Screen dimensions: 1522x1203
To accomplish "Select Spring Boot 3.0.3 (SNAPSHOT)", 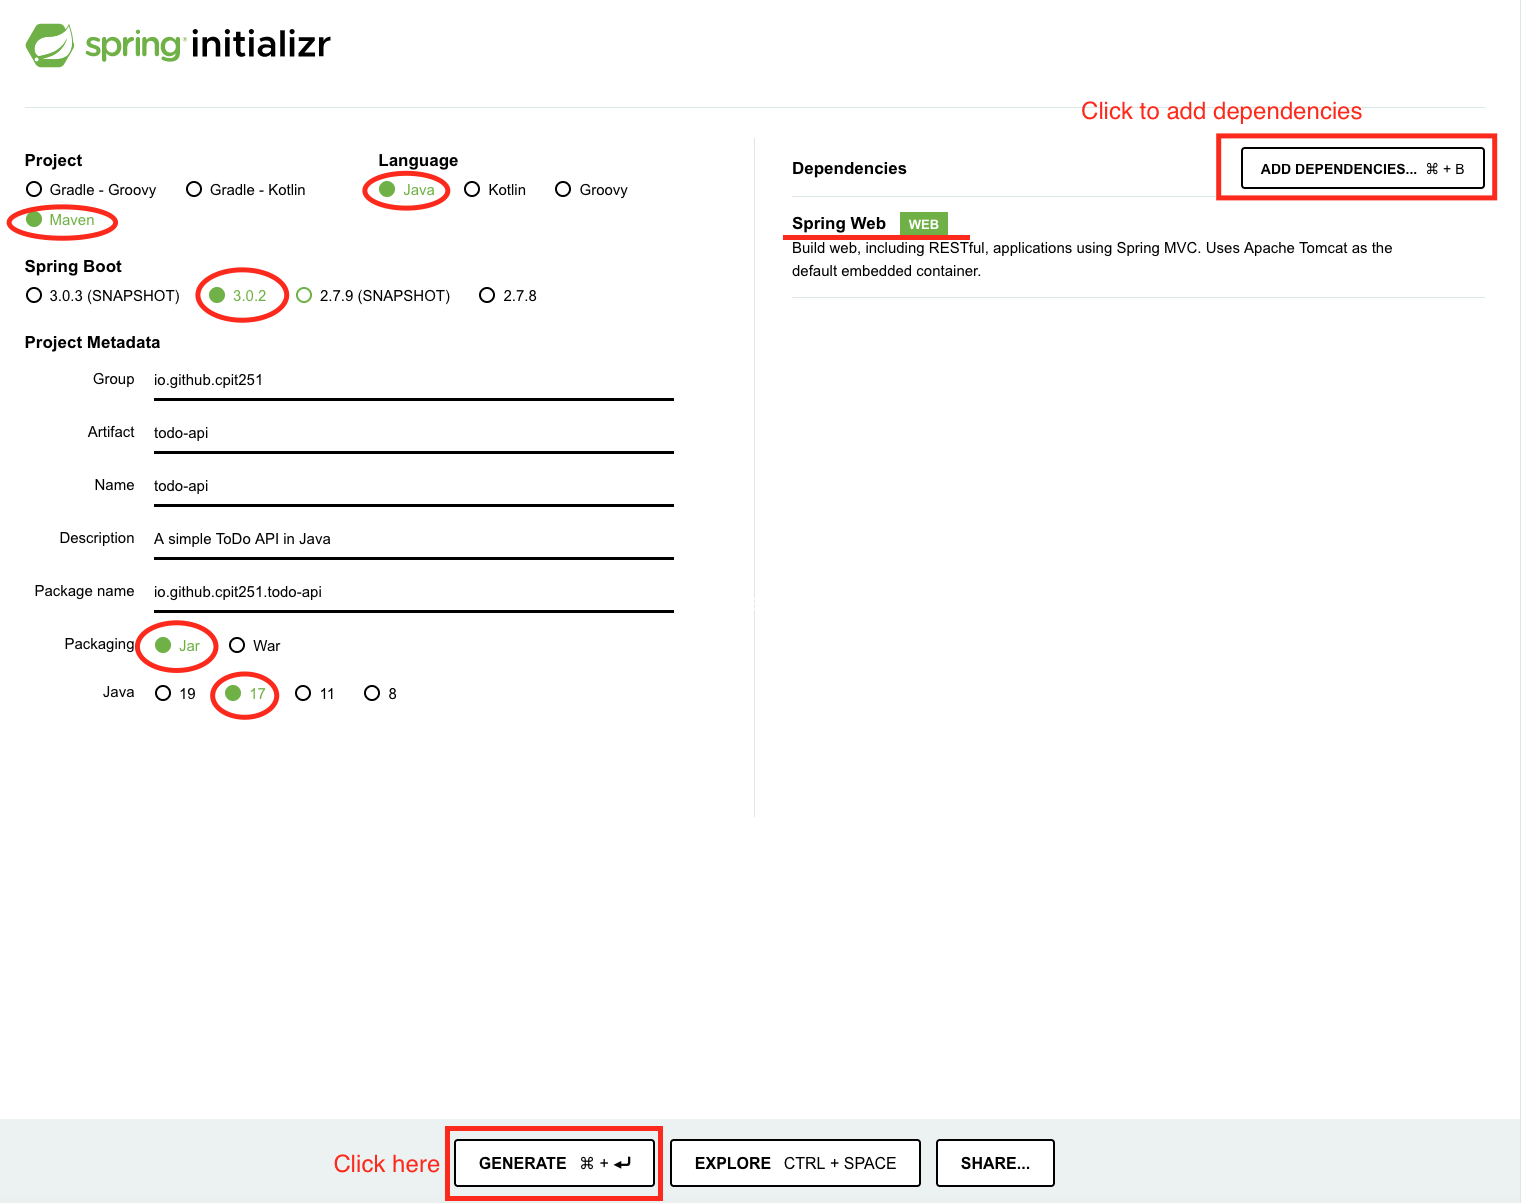I will pyautogui.click(x=103, y=296).
